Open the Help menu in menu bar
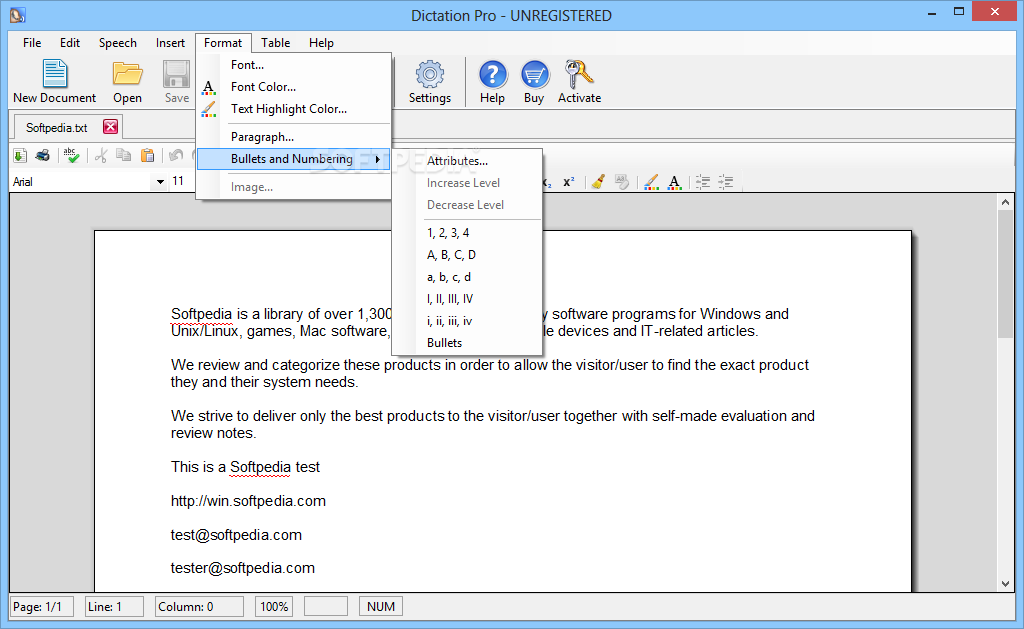 click(x=321, y=42)
